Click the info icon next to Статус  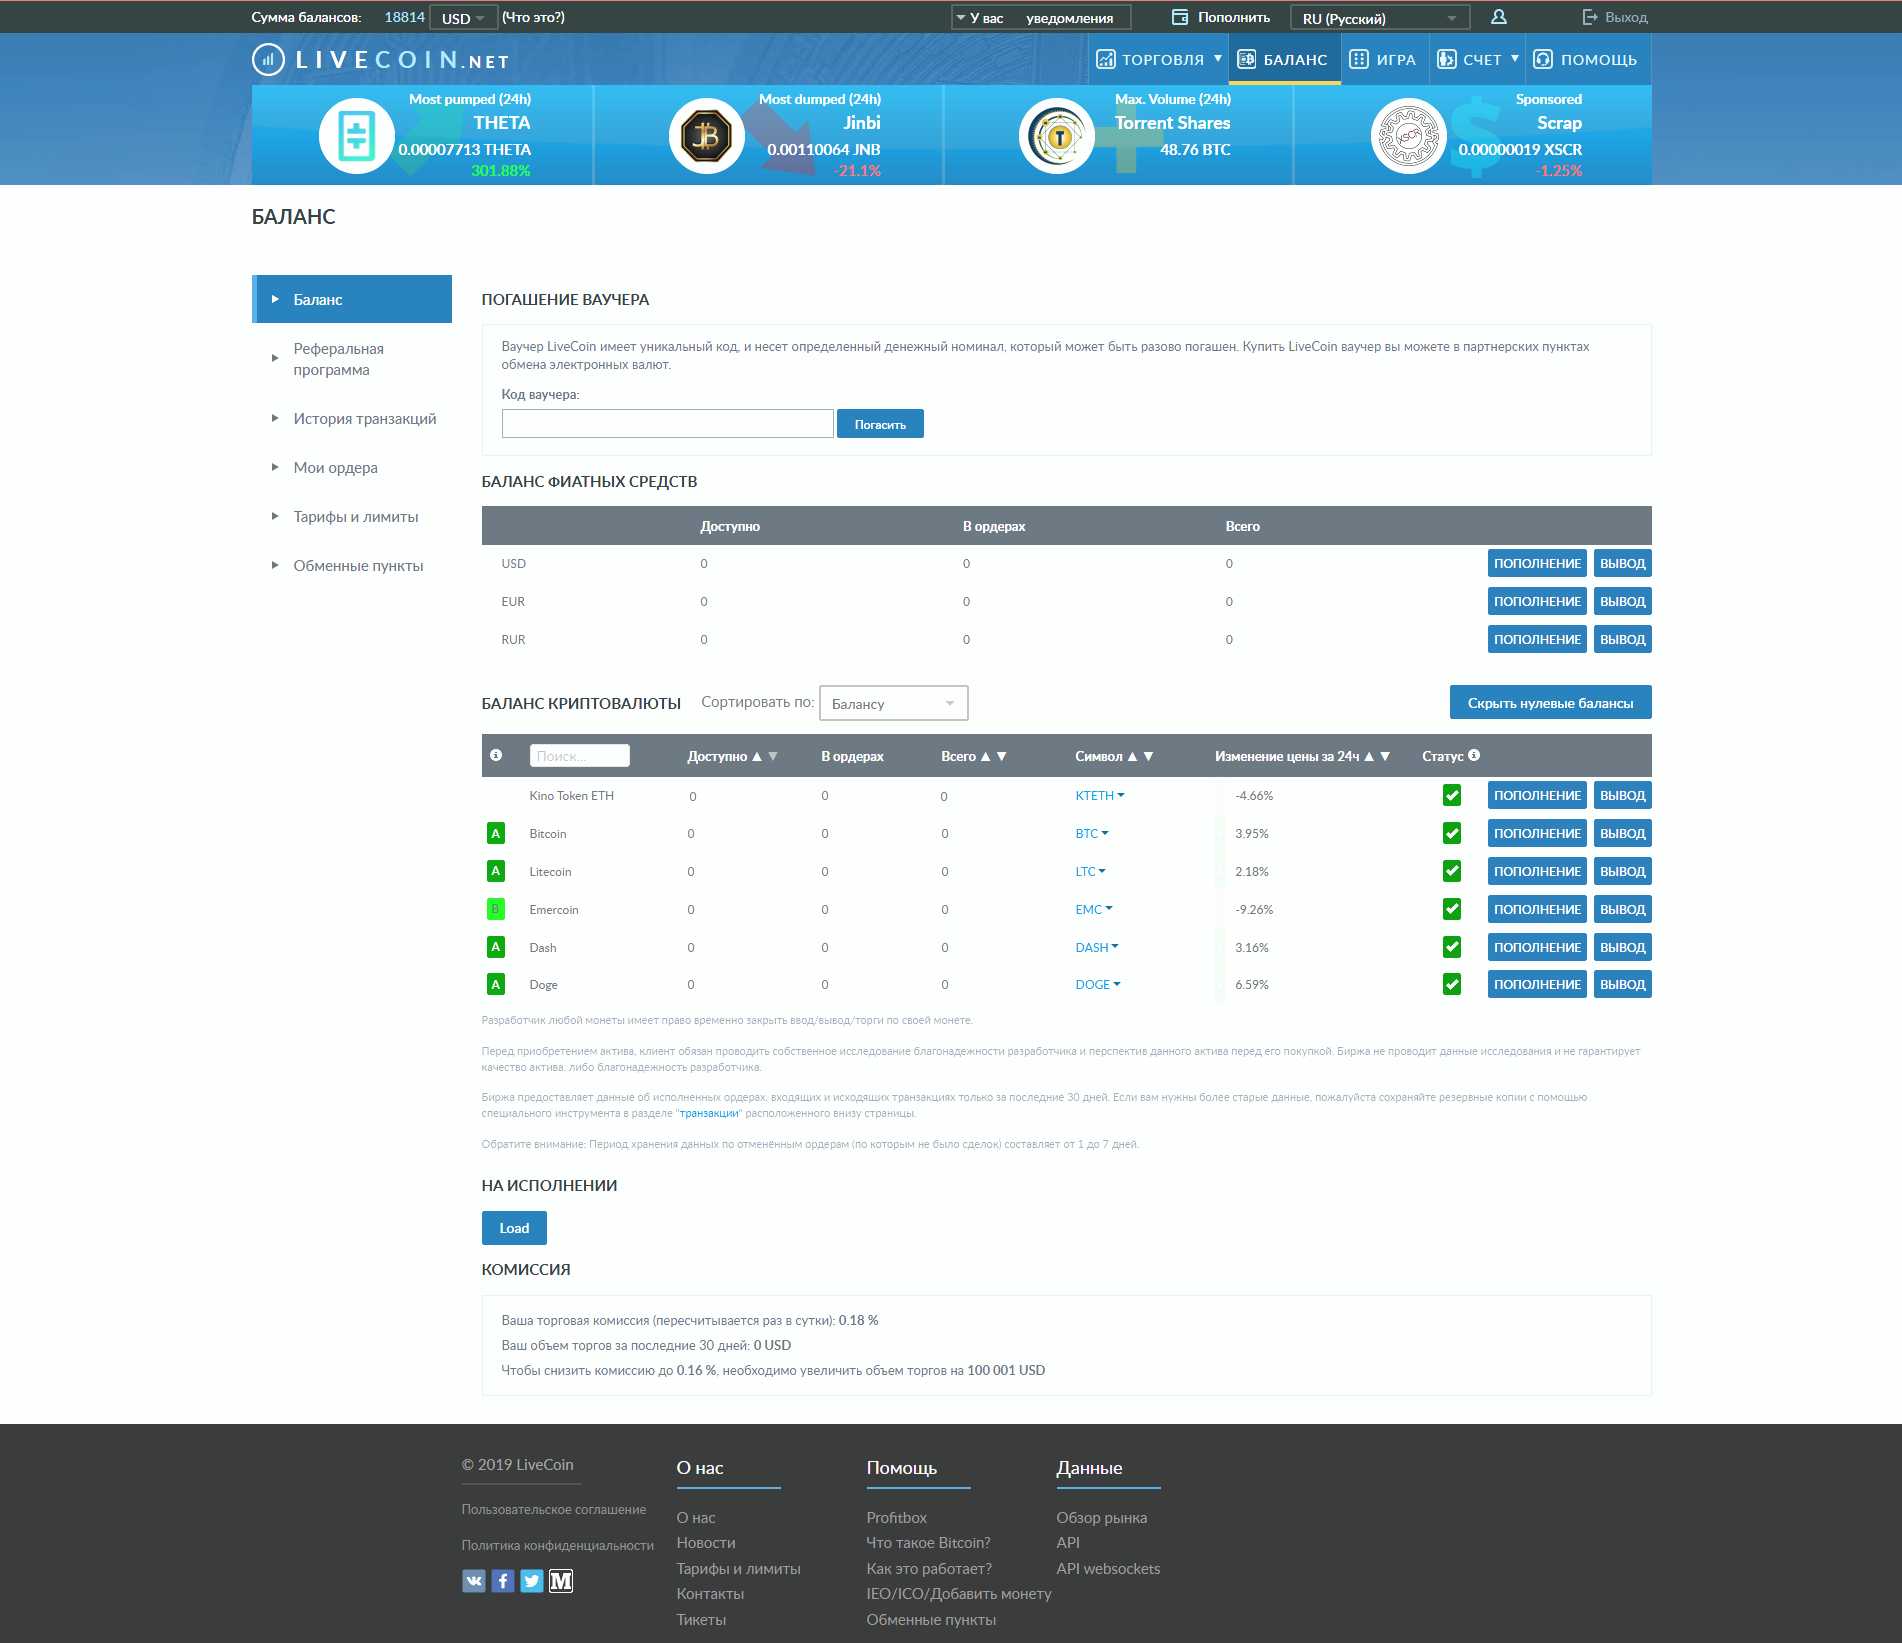(x=1474, y=755)
